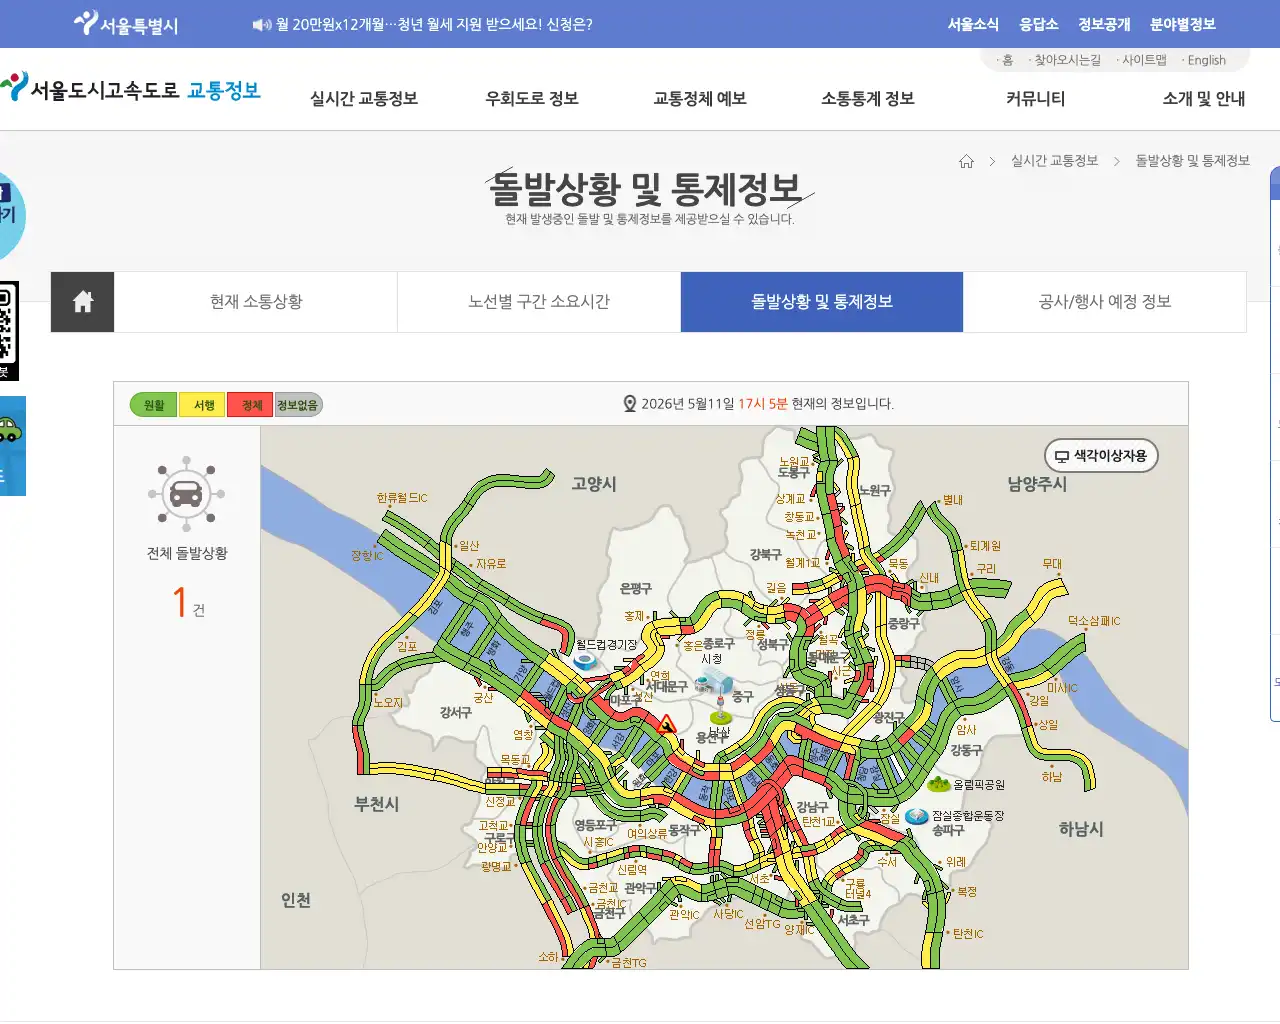Click the 서울특별시 logo in top bar
Screen dimensions: 1280x1024
(x=126, y=24)
